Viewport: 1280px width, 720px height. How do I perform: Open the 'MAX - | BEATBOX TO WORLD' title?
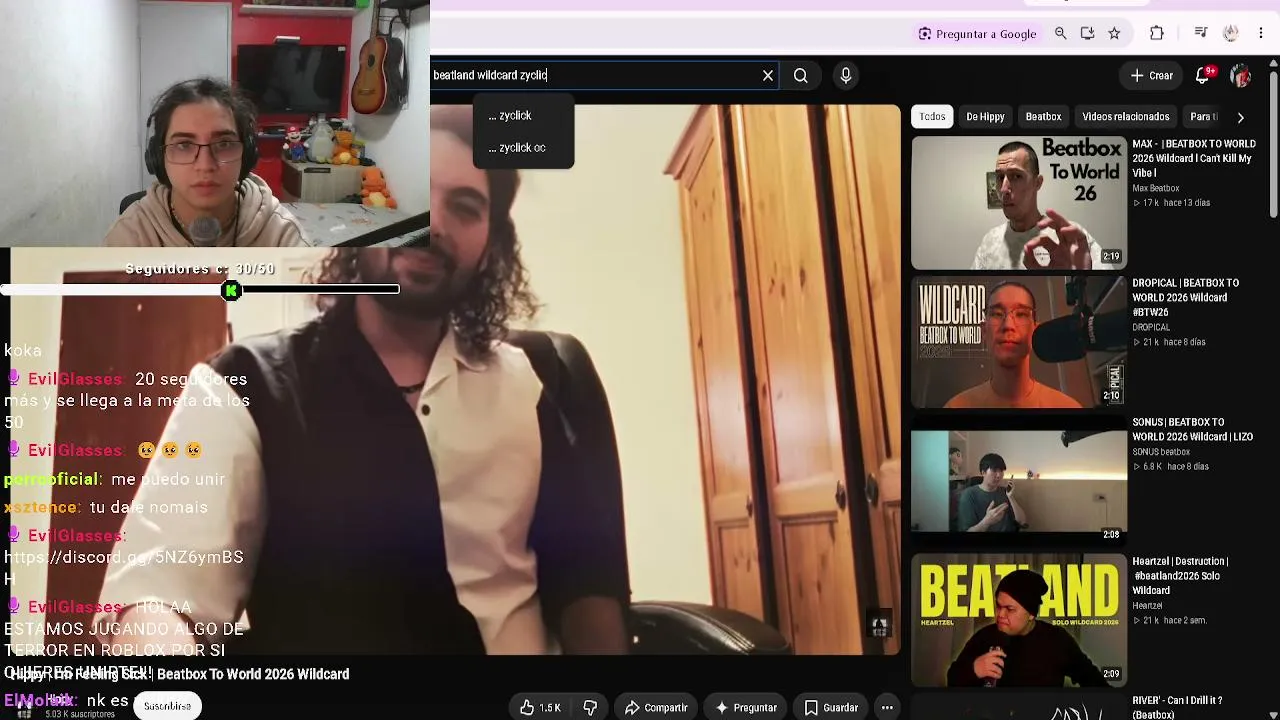pyautogui.click(x=1194, y=159)
